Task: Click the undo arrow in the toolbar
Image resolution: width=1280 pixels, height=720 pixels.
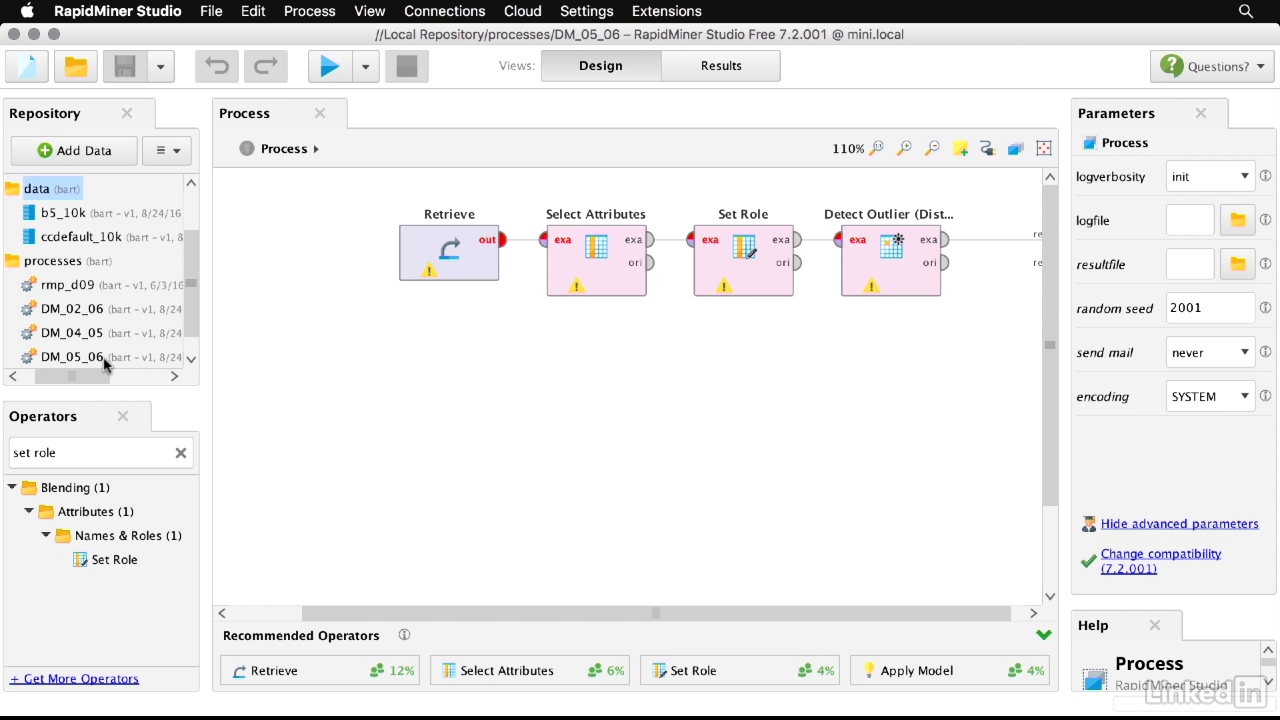Action: (x=217, y=67)
